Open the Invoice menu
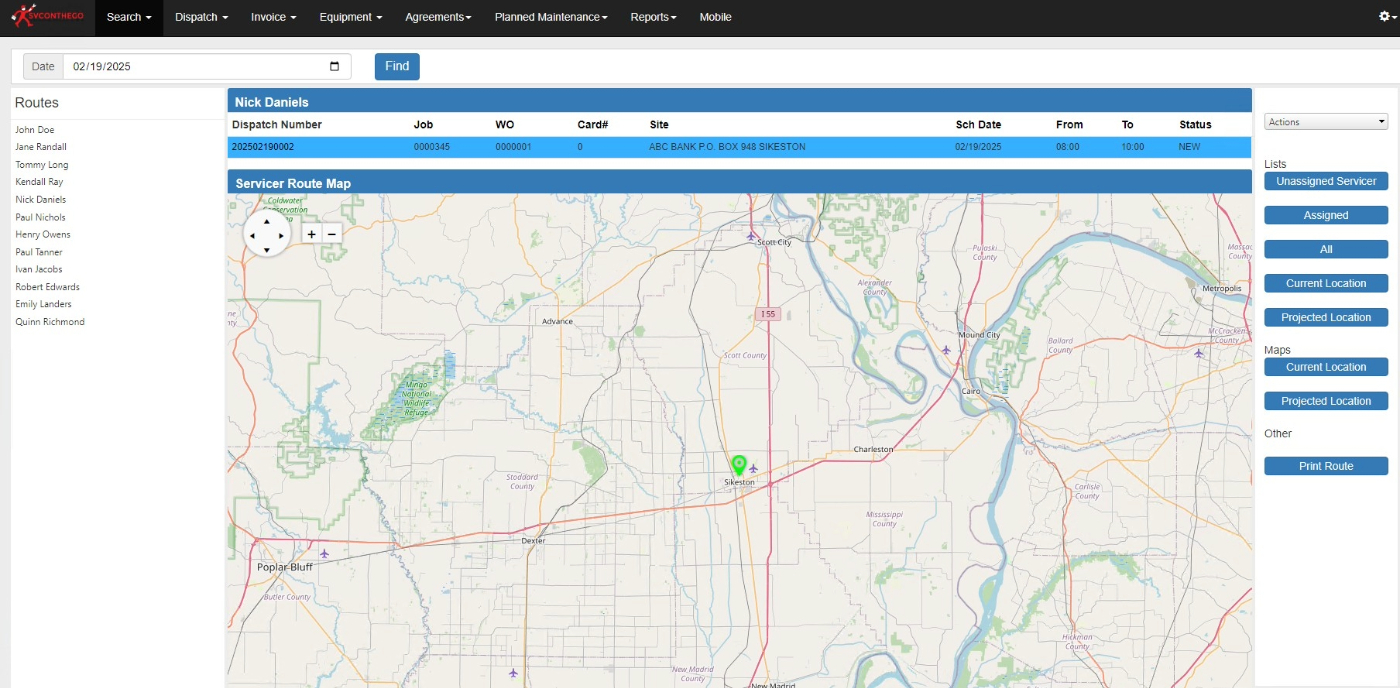The height and width of the screenshot is (688, 1400). [273, 17]
